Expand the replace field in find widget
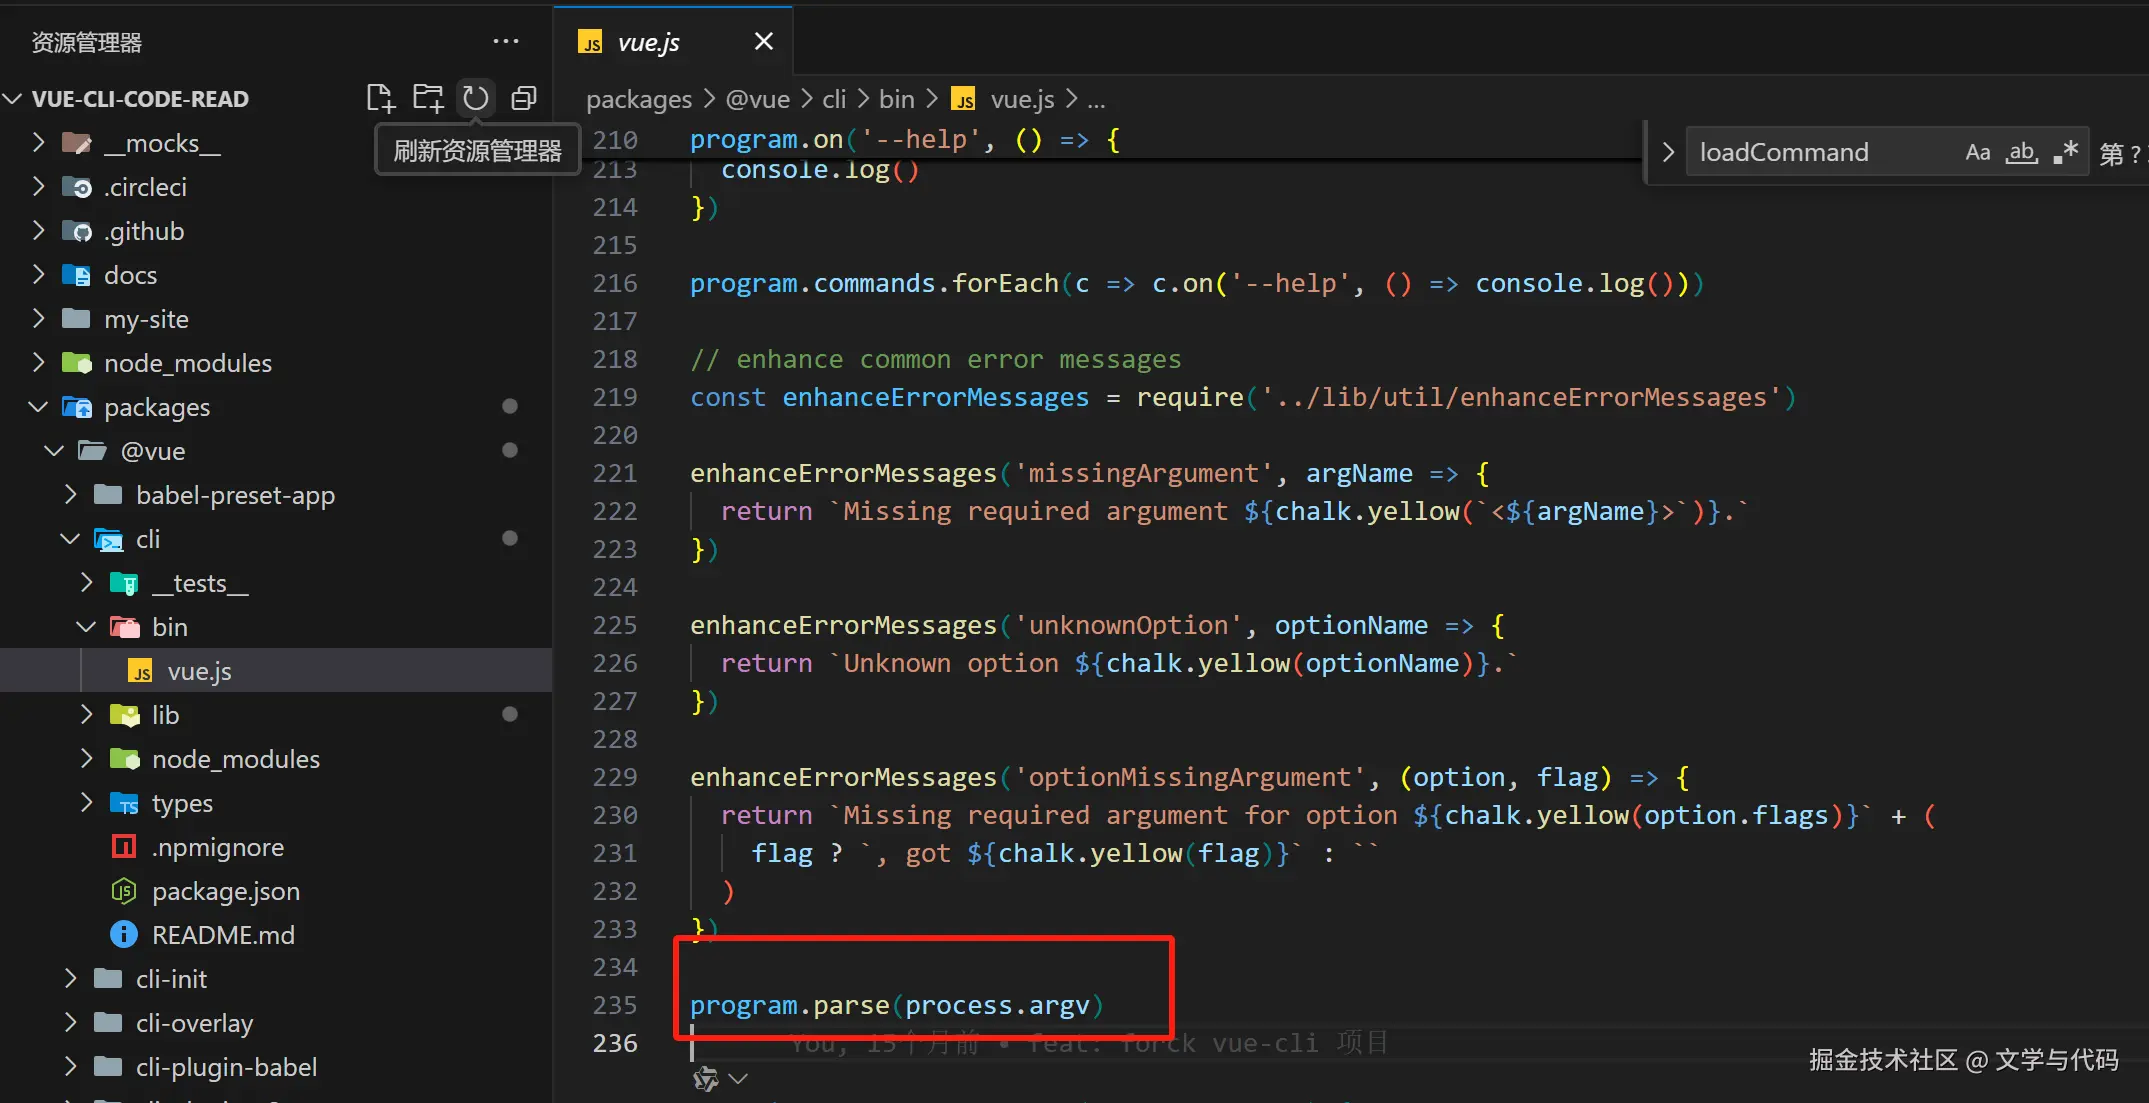This screenshot has height=1103, width=2149. tap(1668, 153)
